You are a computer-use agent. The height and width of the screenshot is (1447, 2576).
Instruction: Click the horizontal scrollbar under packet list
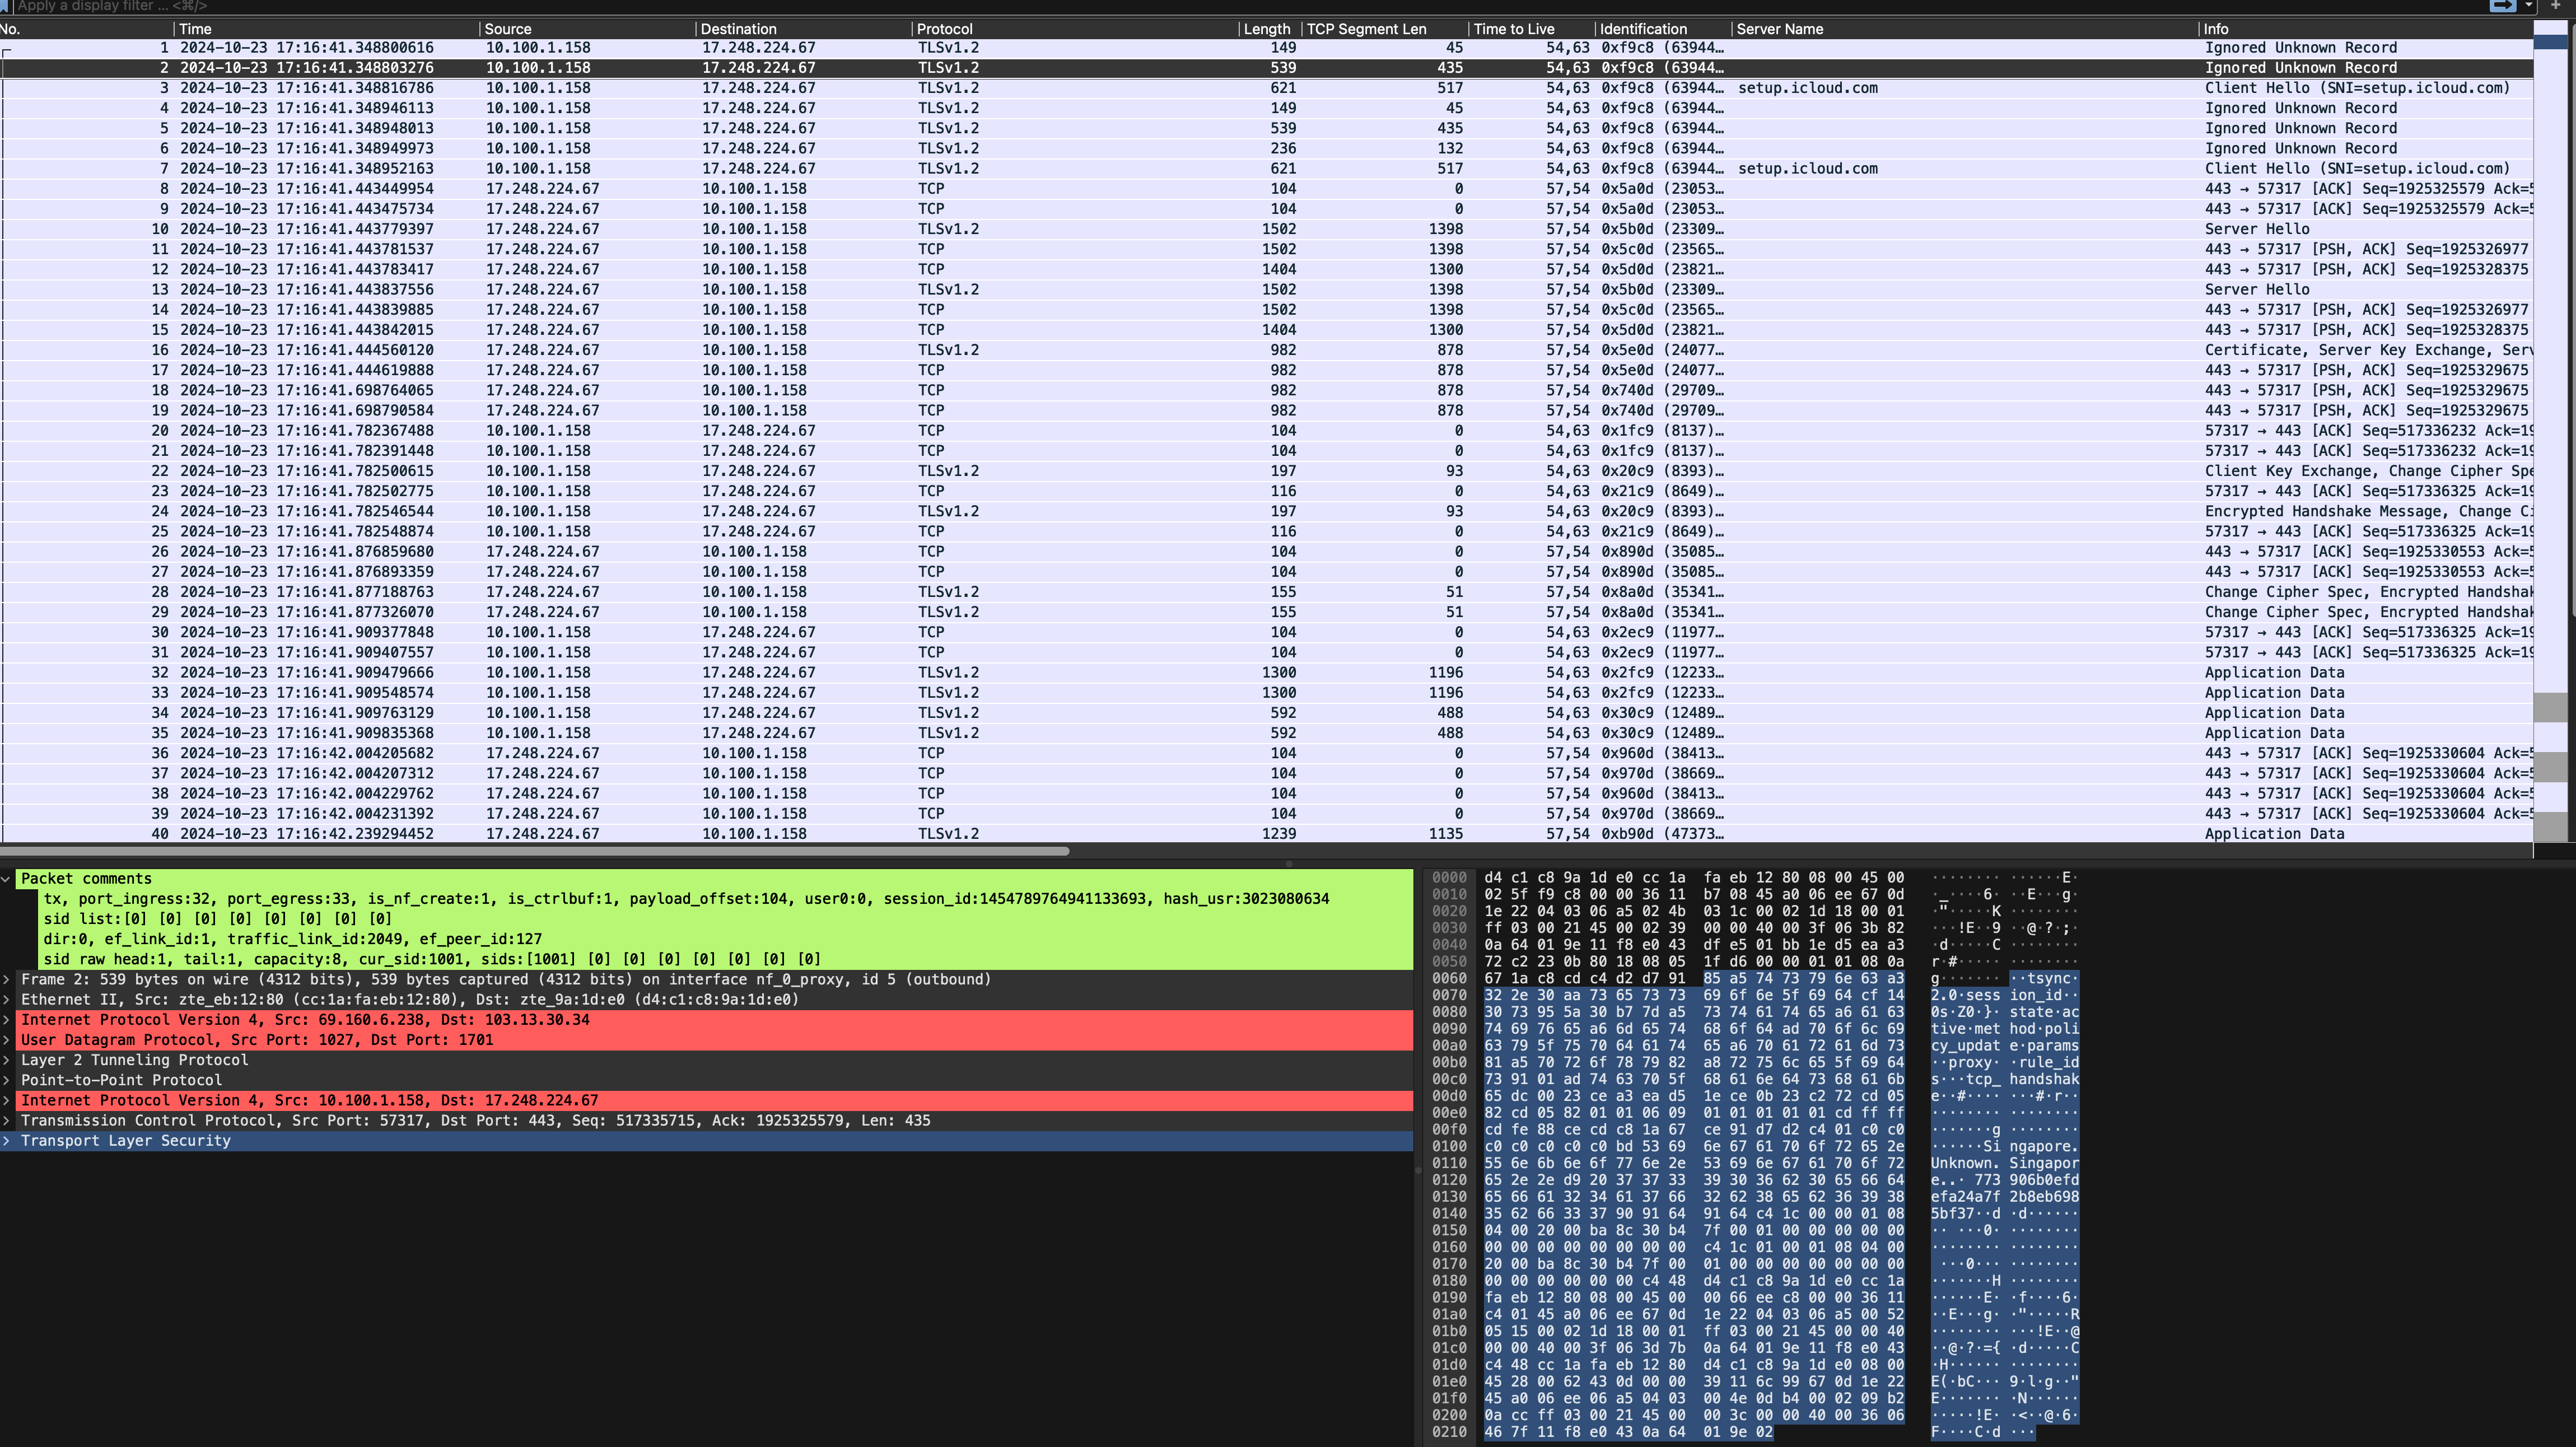(536, 851)
